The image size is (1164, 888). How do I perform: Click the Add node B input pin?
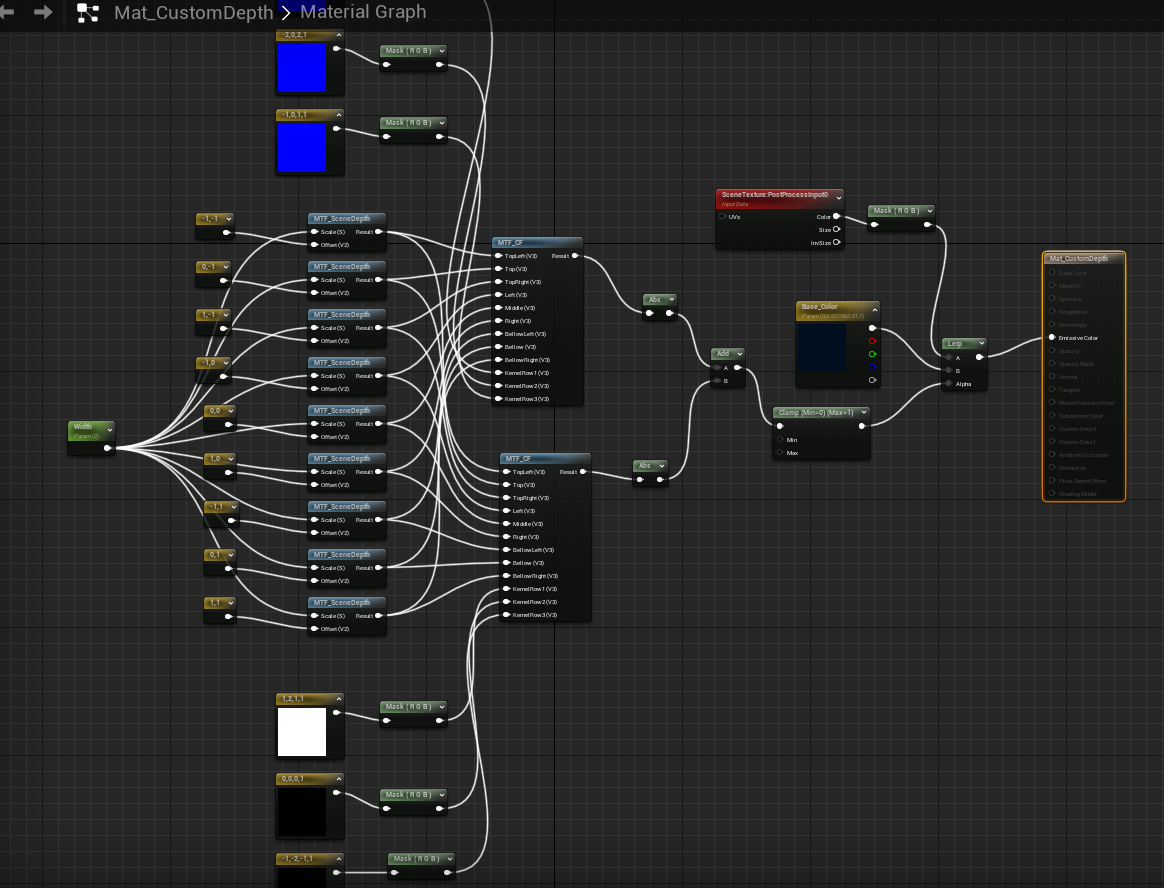pos(717,381)
